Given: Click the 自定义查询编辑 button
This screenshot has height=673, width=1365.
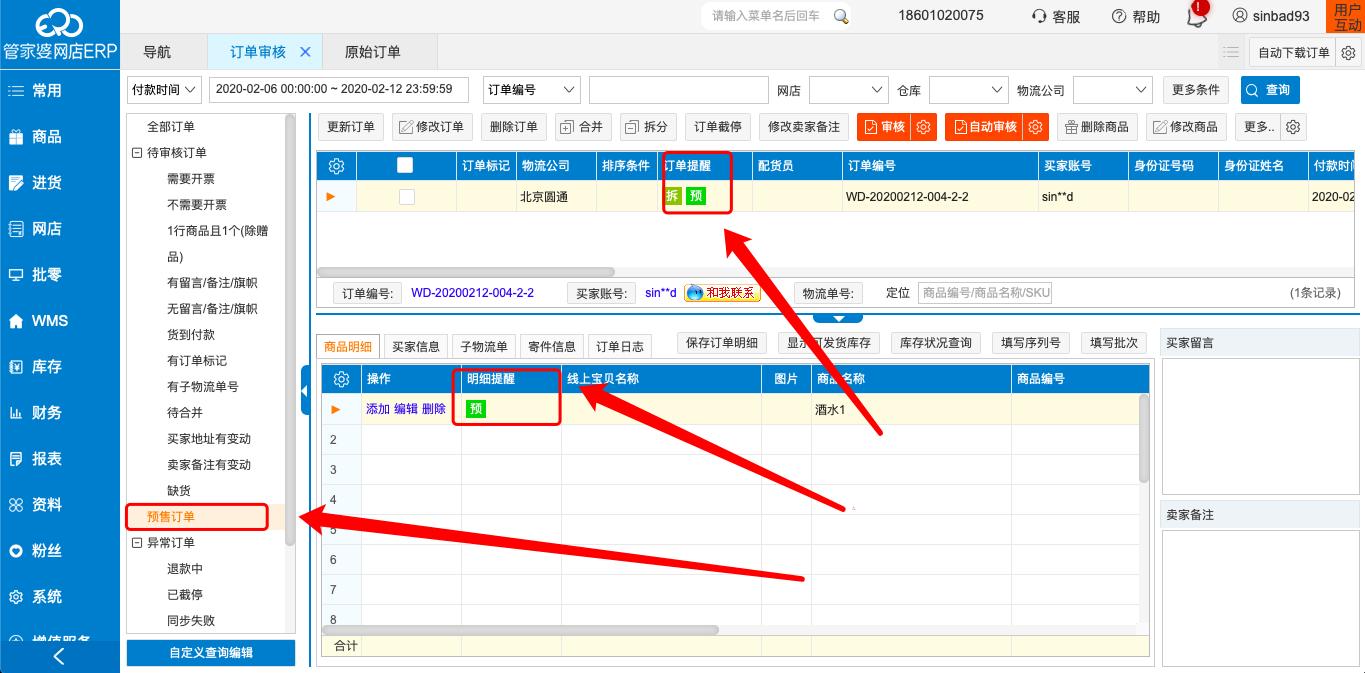Looking at the screenshot, I should [211, 653].
